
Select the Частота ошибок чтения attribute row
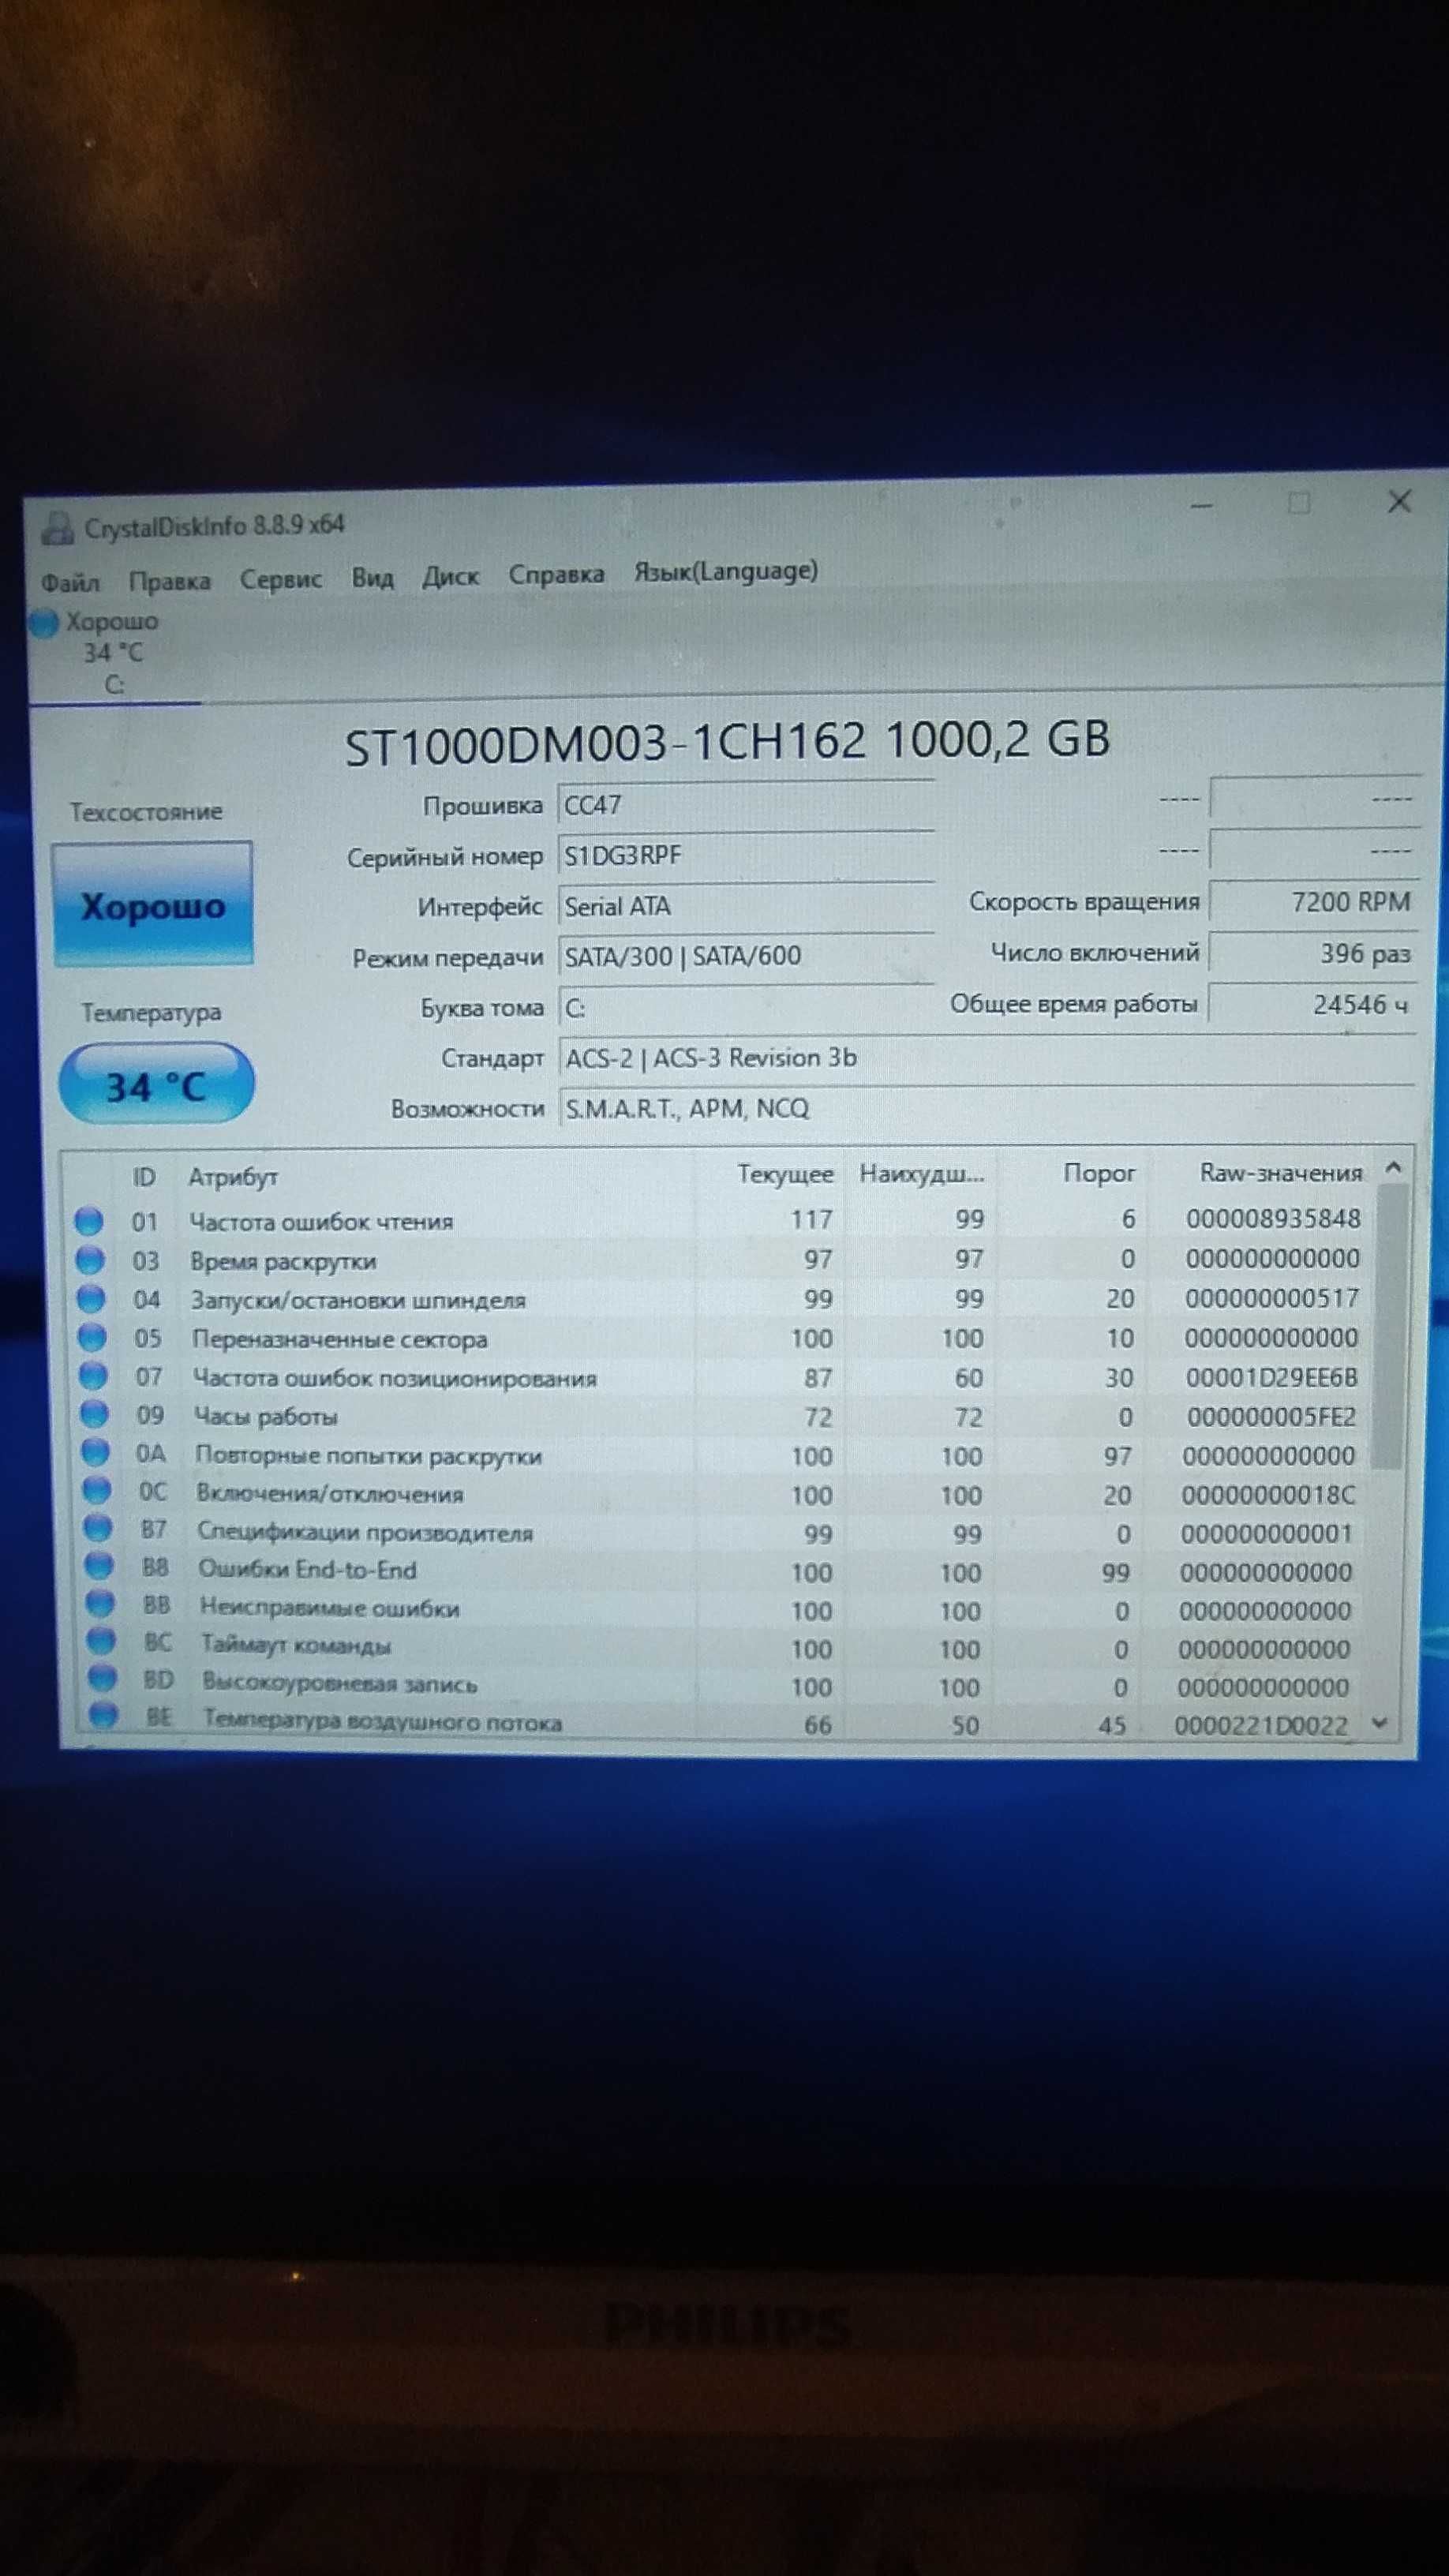[720, 1220]
